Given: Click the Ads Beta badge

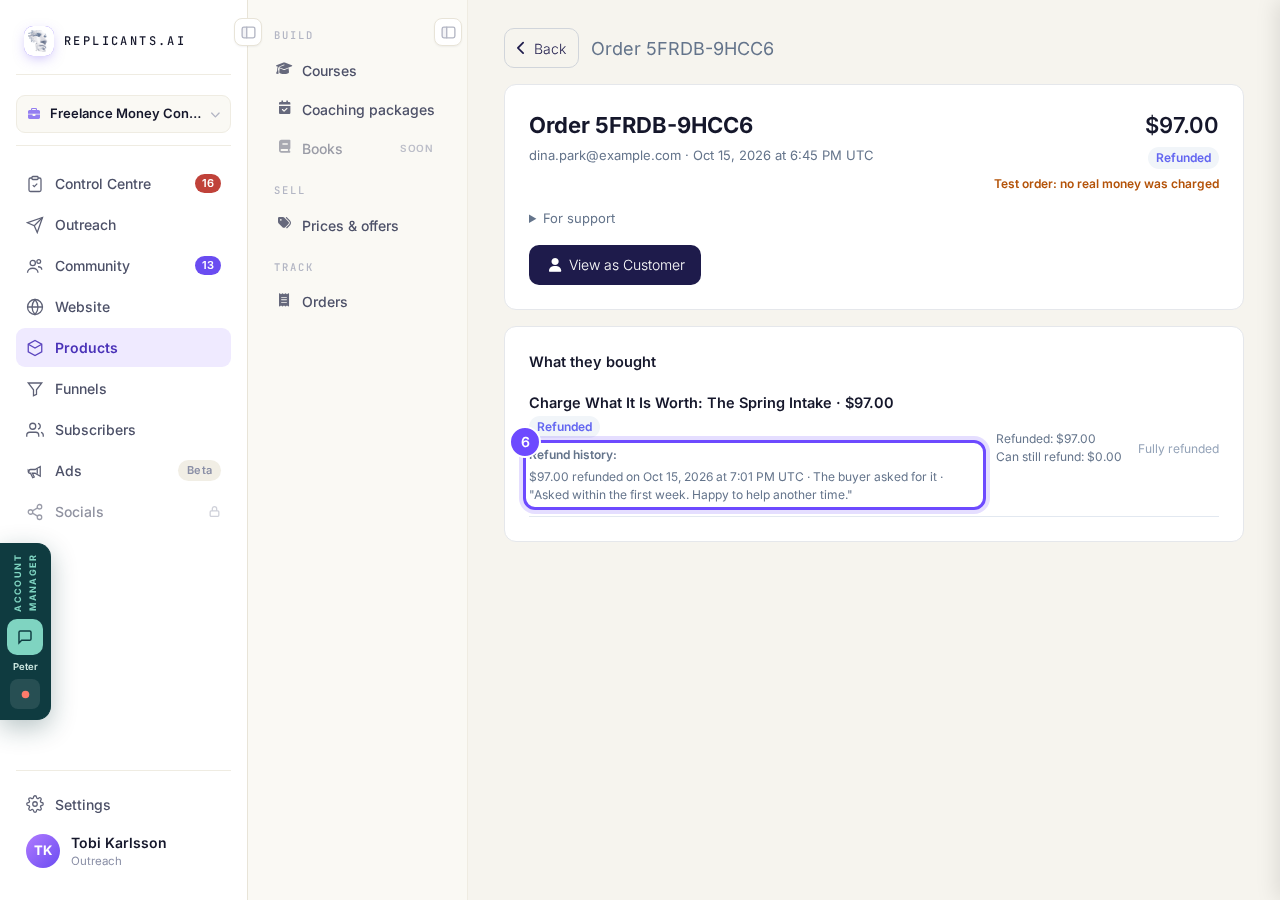Looking at the screenshot, I should point(199,471).
